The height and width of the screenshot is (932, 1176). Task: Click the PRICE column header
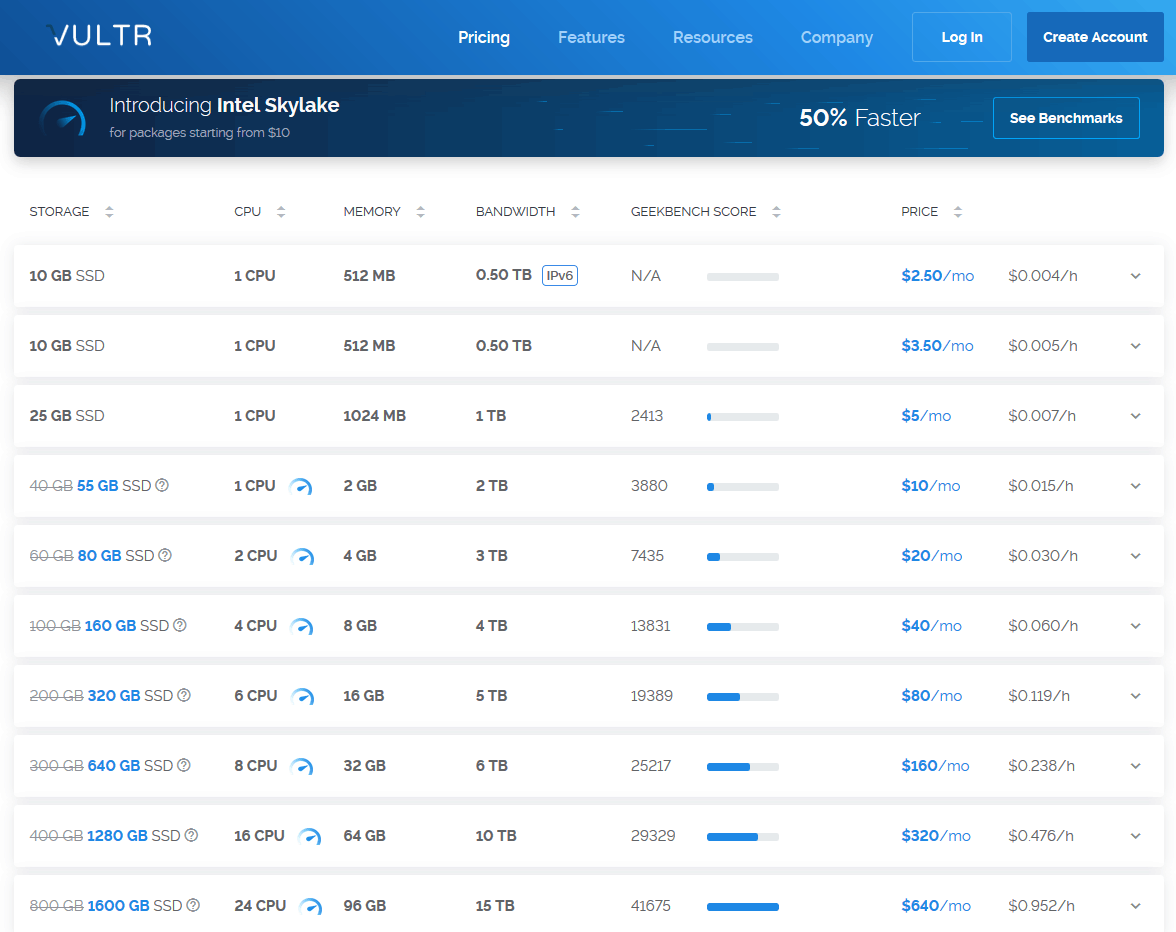[x=920, y=212]
